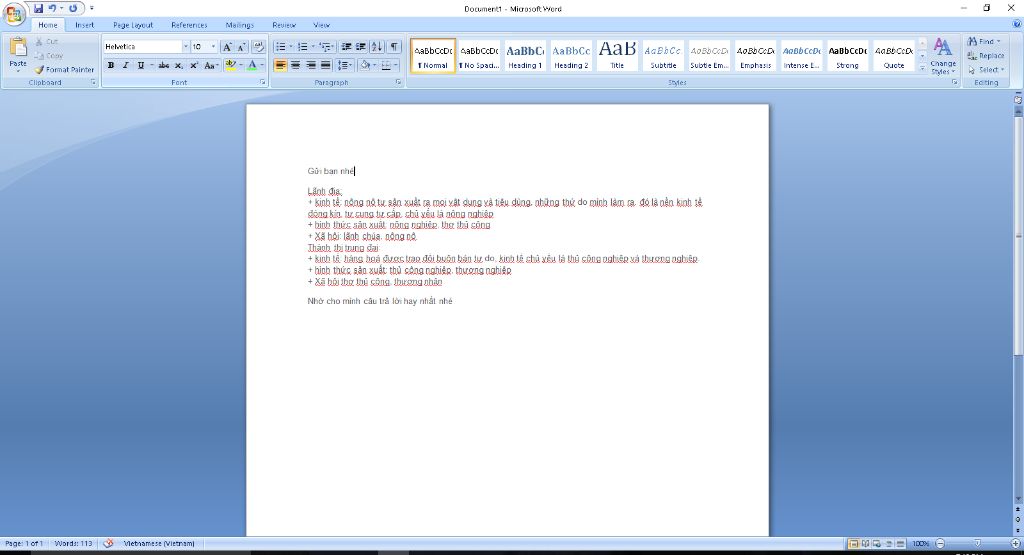Align text left
Screen dimensions: 1024x555
click(281, 65)
